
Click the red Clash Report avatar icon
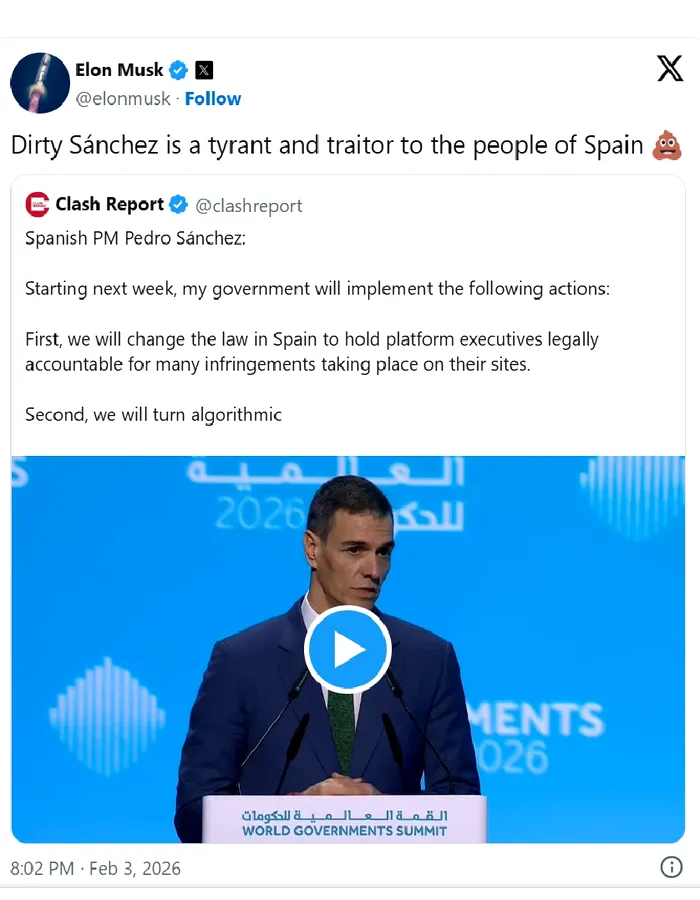(37, 205)
